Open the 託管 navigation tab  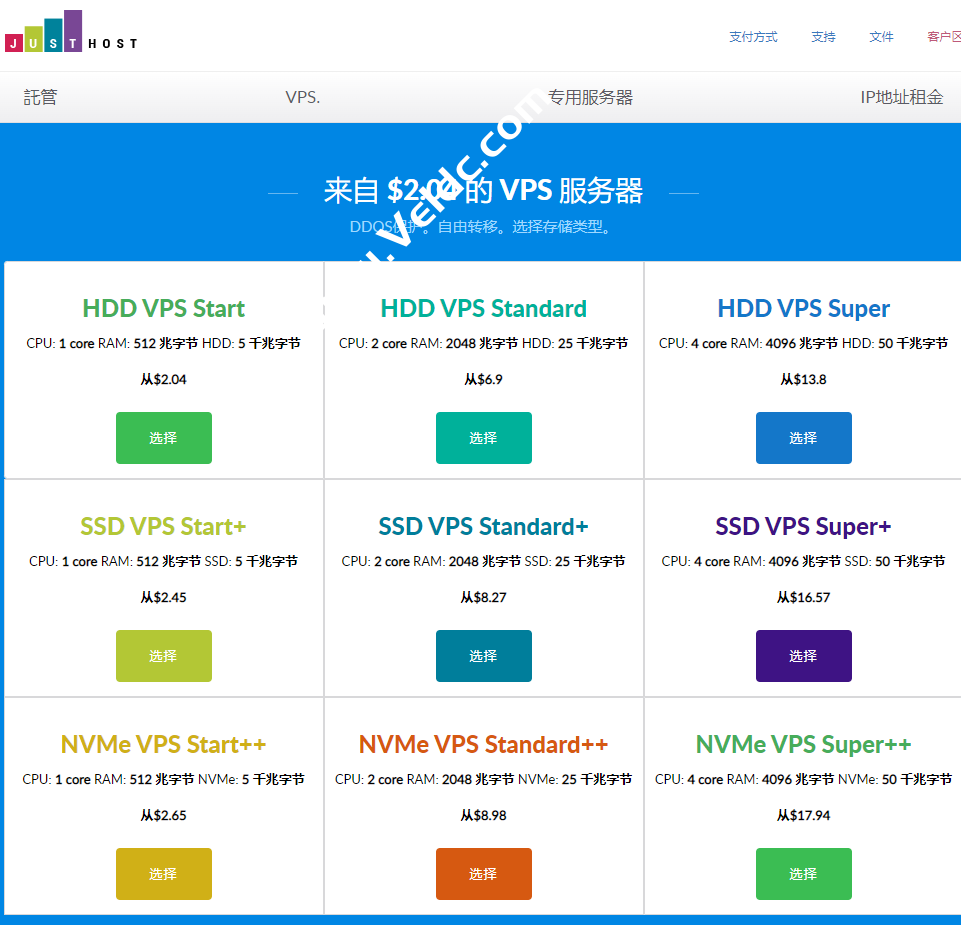click(39, 97)
